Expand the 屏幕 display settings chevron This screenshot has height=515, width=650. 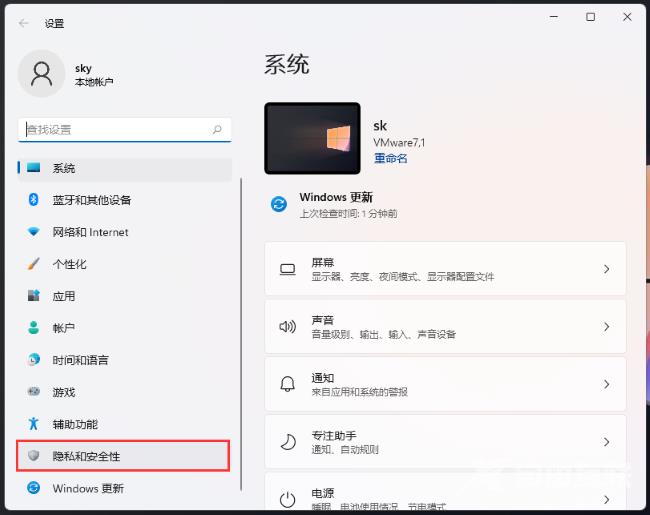(x=606, y=269)
